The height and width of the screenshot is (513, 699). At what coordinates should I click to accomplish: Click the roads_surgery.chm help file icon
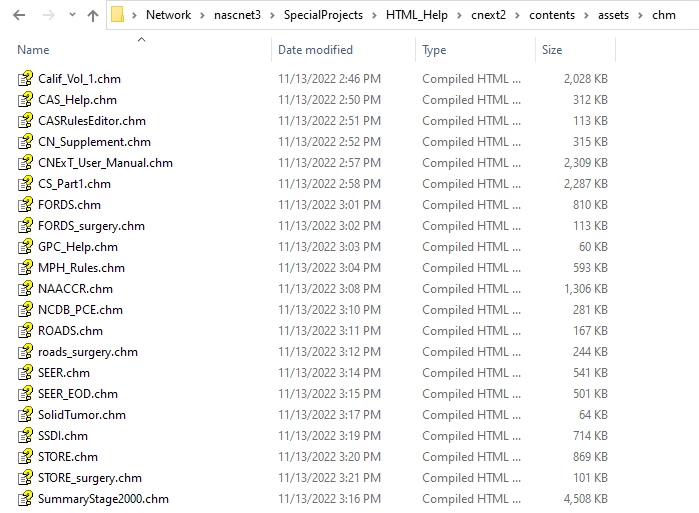[25, 351]
